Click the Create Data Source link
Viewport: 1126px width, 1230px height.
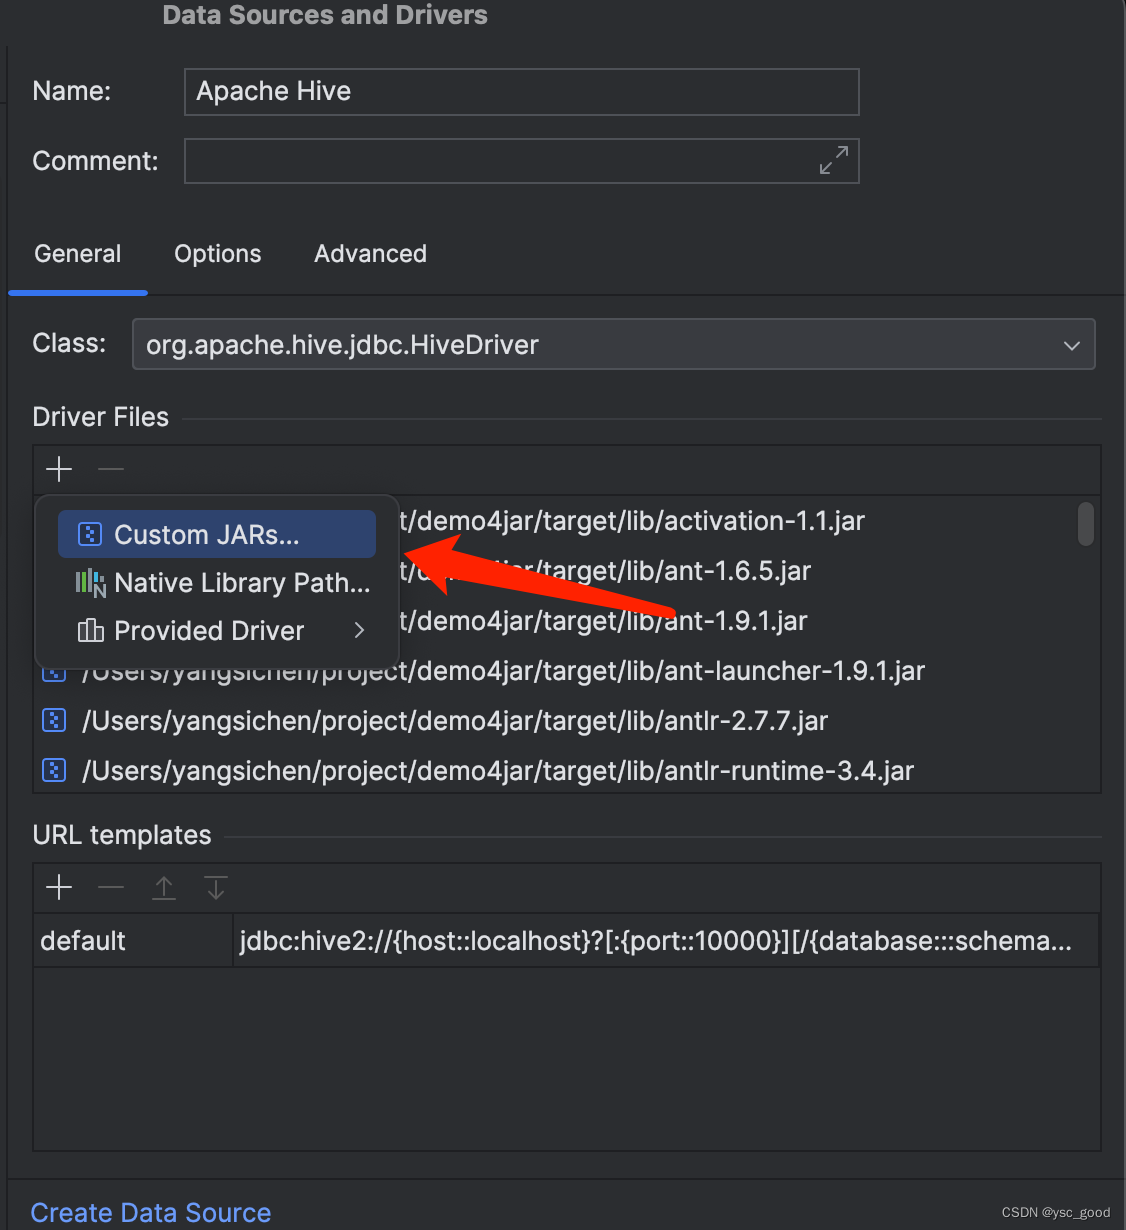150,1212
